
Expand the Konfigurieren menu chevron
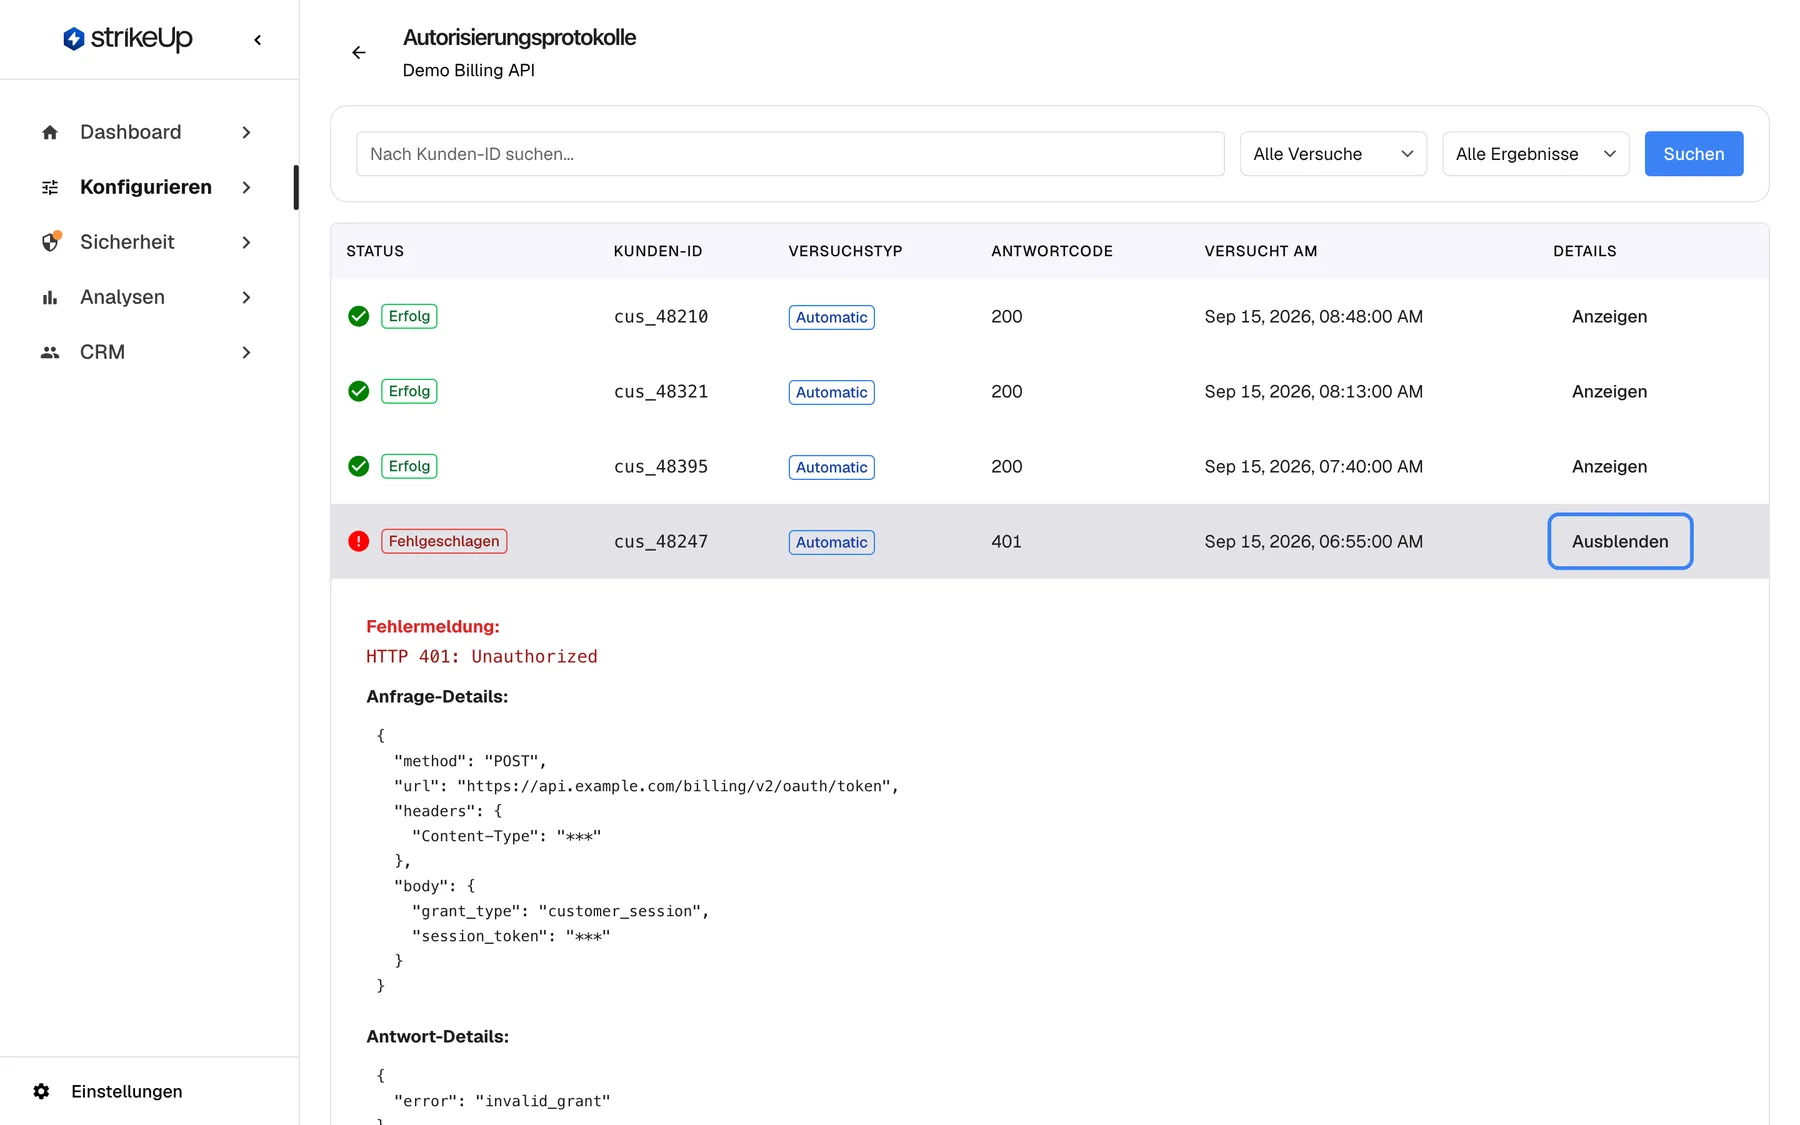point(246,188)
